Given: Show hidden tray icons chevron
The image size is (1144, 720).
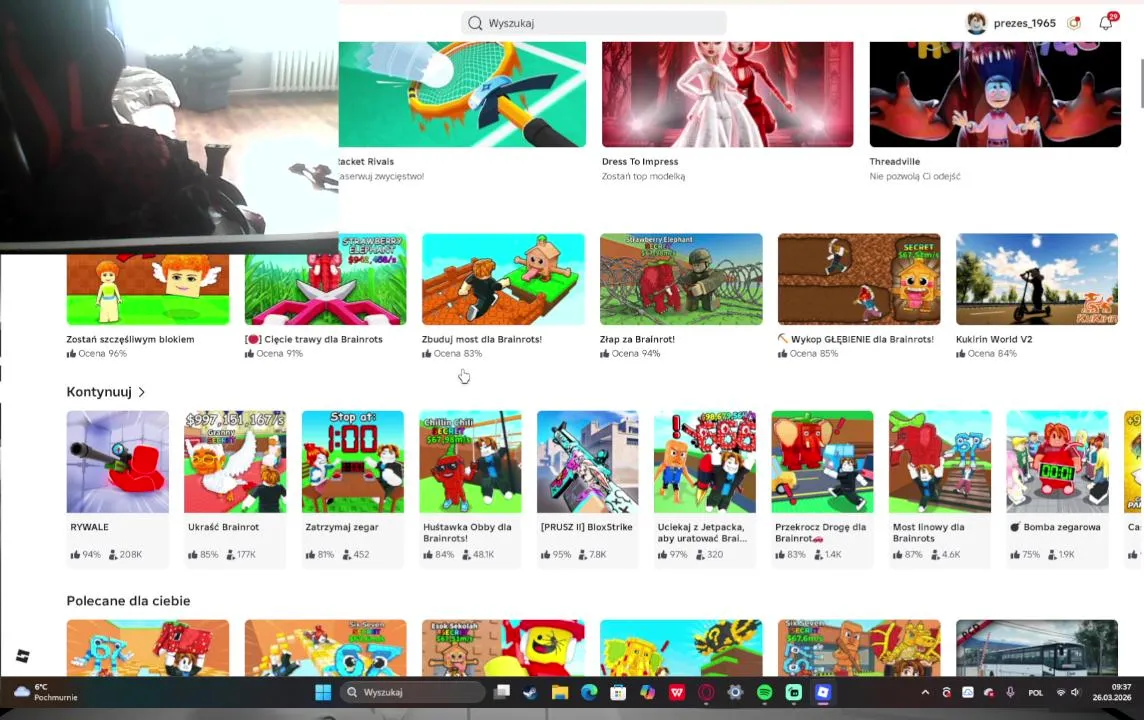Looking at the screenshot, I should pyautogui.click(x=925, y=692).
